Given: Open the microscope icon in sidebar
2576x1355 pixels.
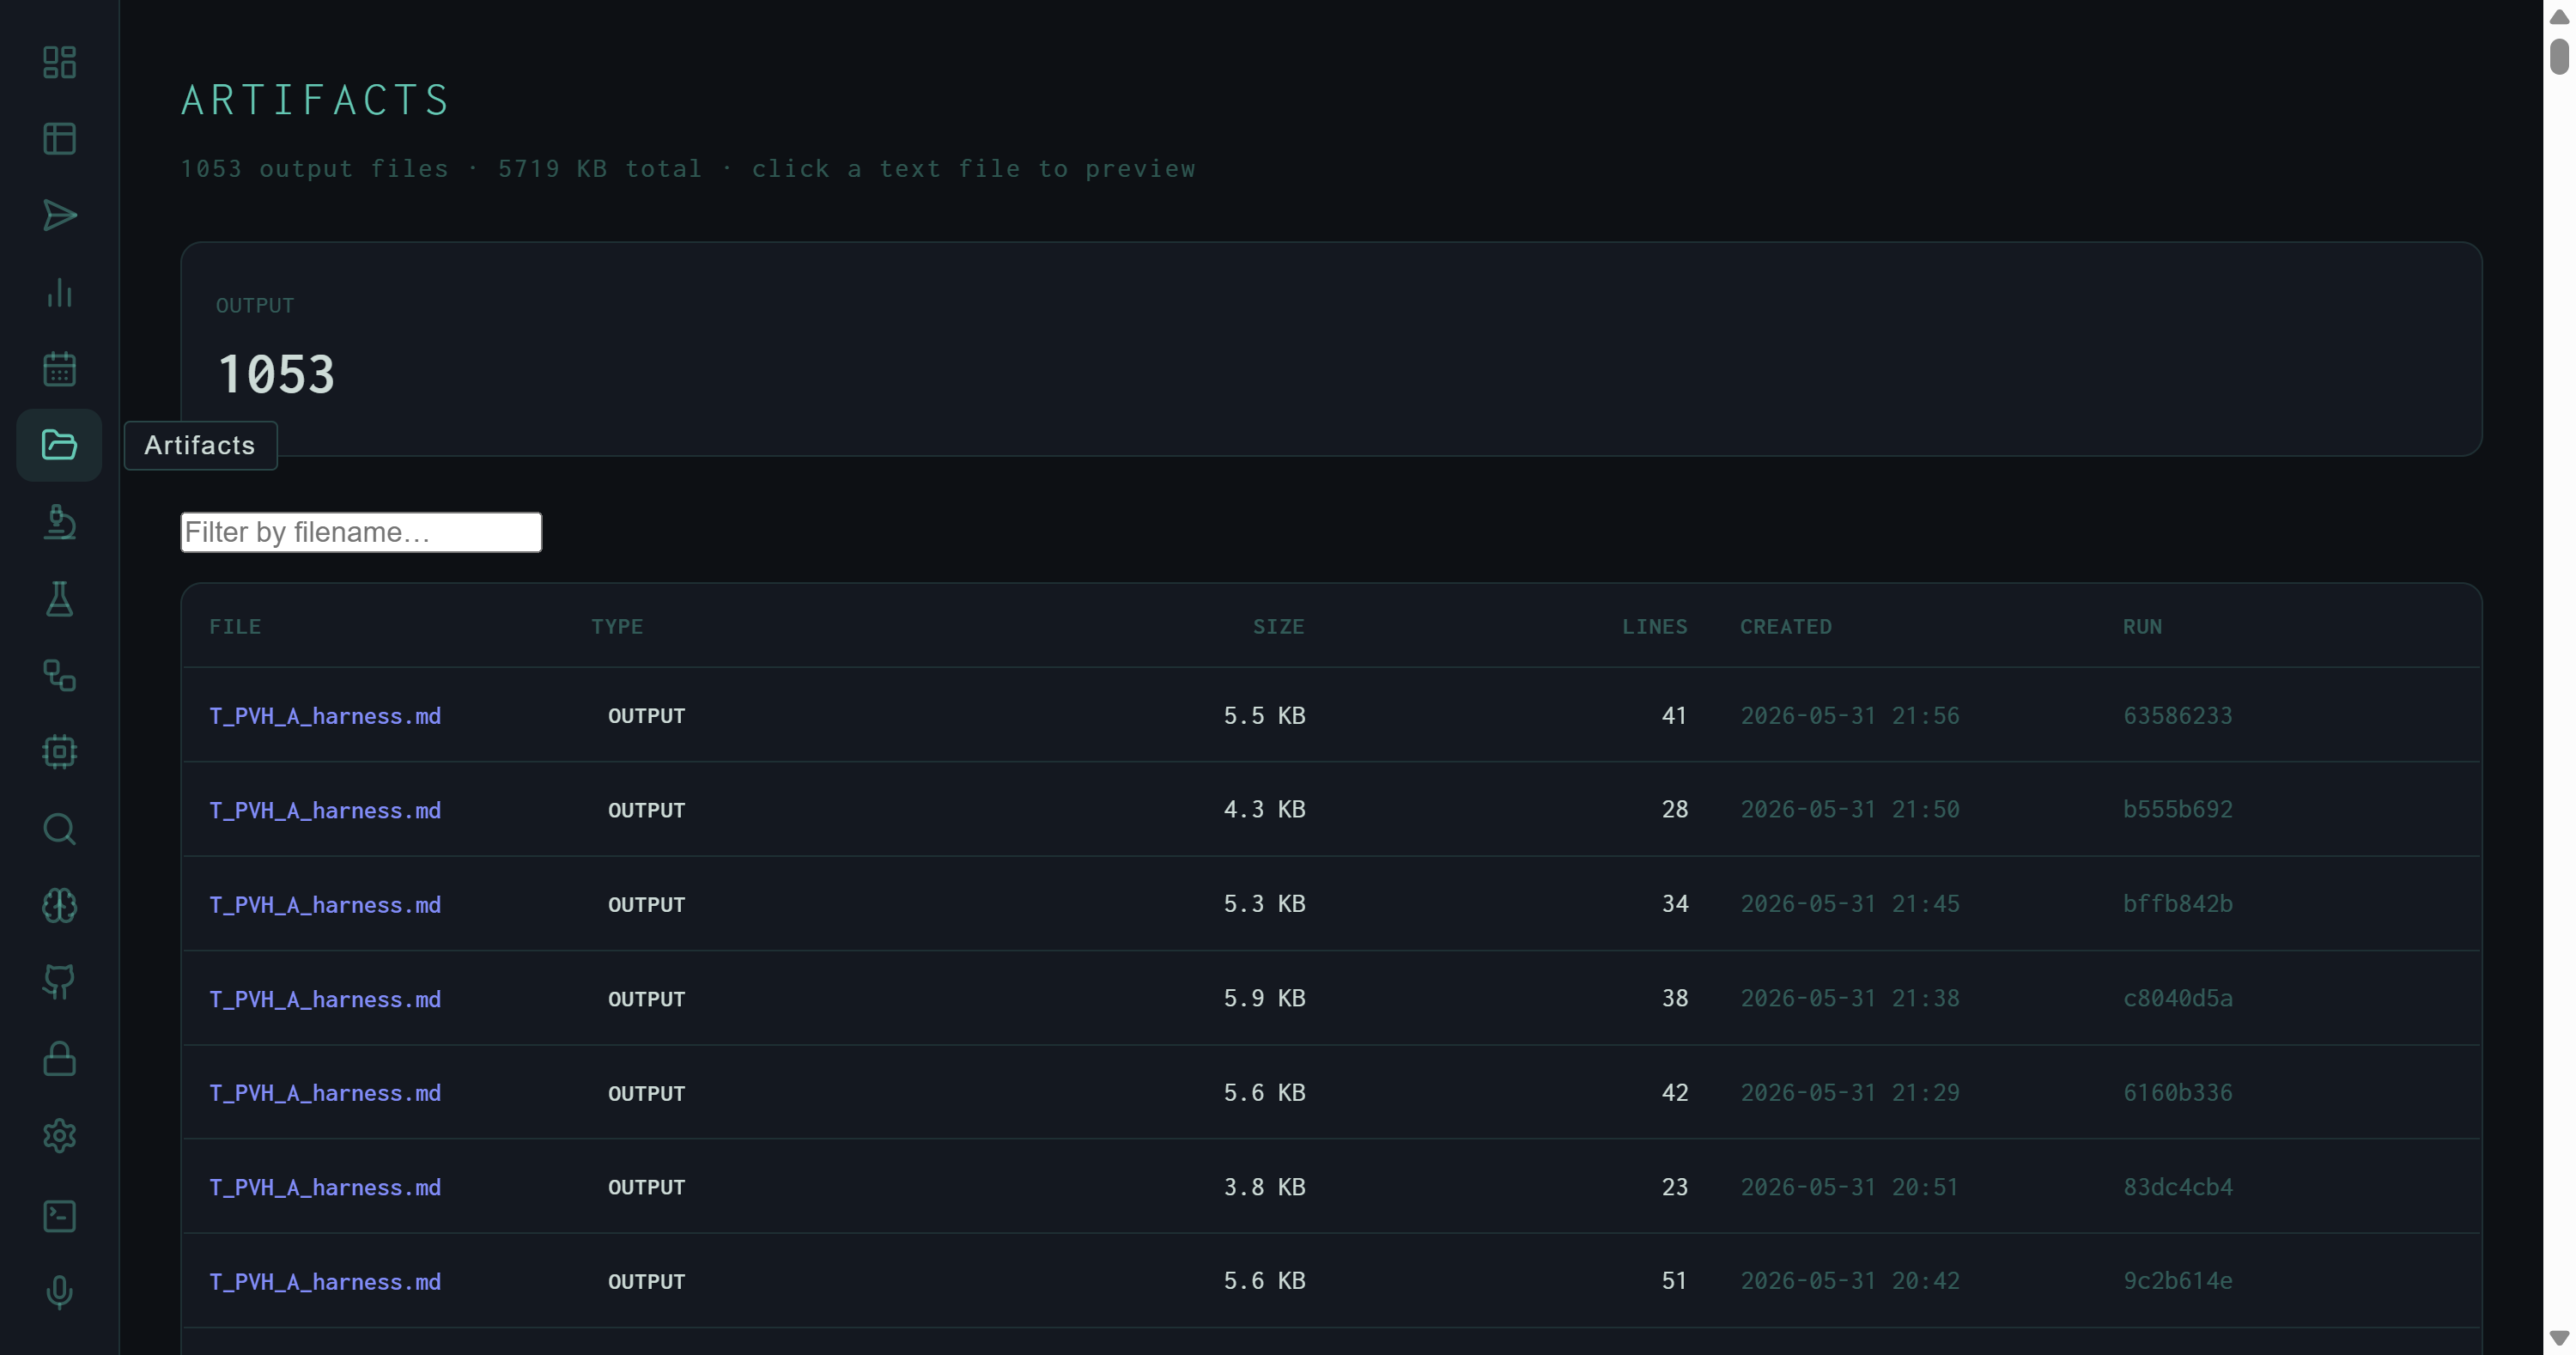Looking at the screenshot, I should (x=59, y=522).
